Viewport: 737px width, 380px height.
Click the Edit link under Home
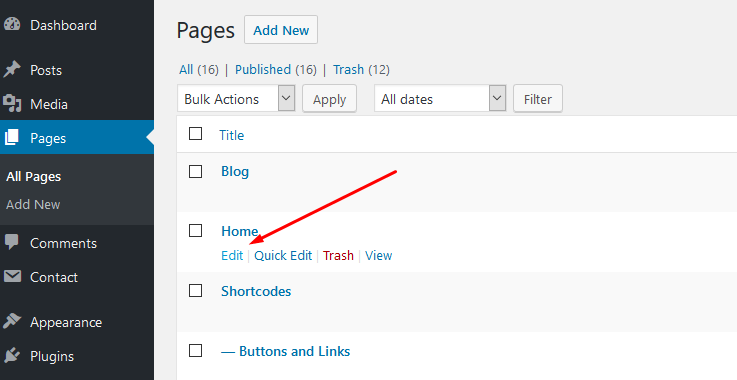click(x=232, y=255)
